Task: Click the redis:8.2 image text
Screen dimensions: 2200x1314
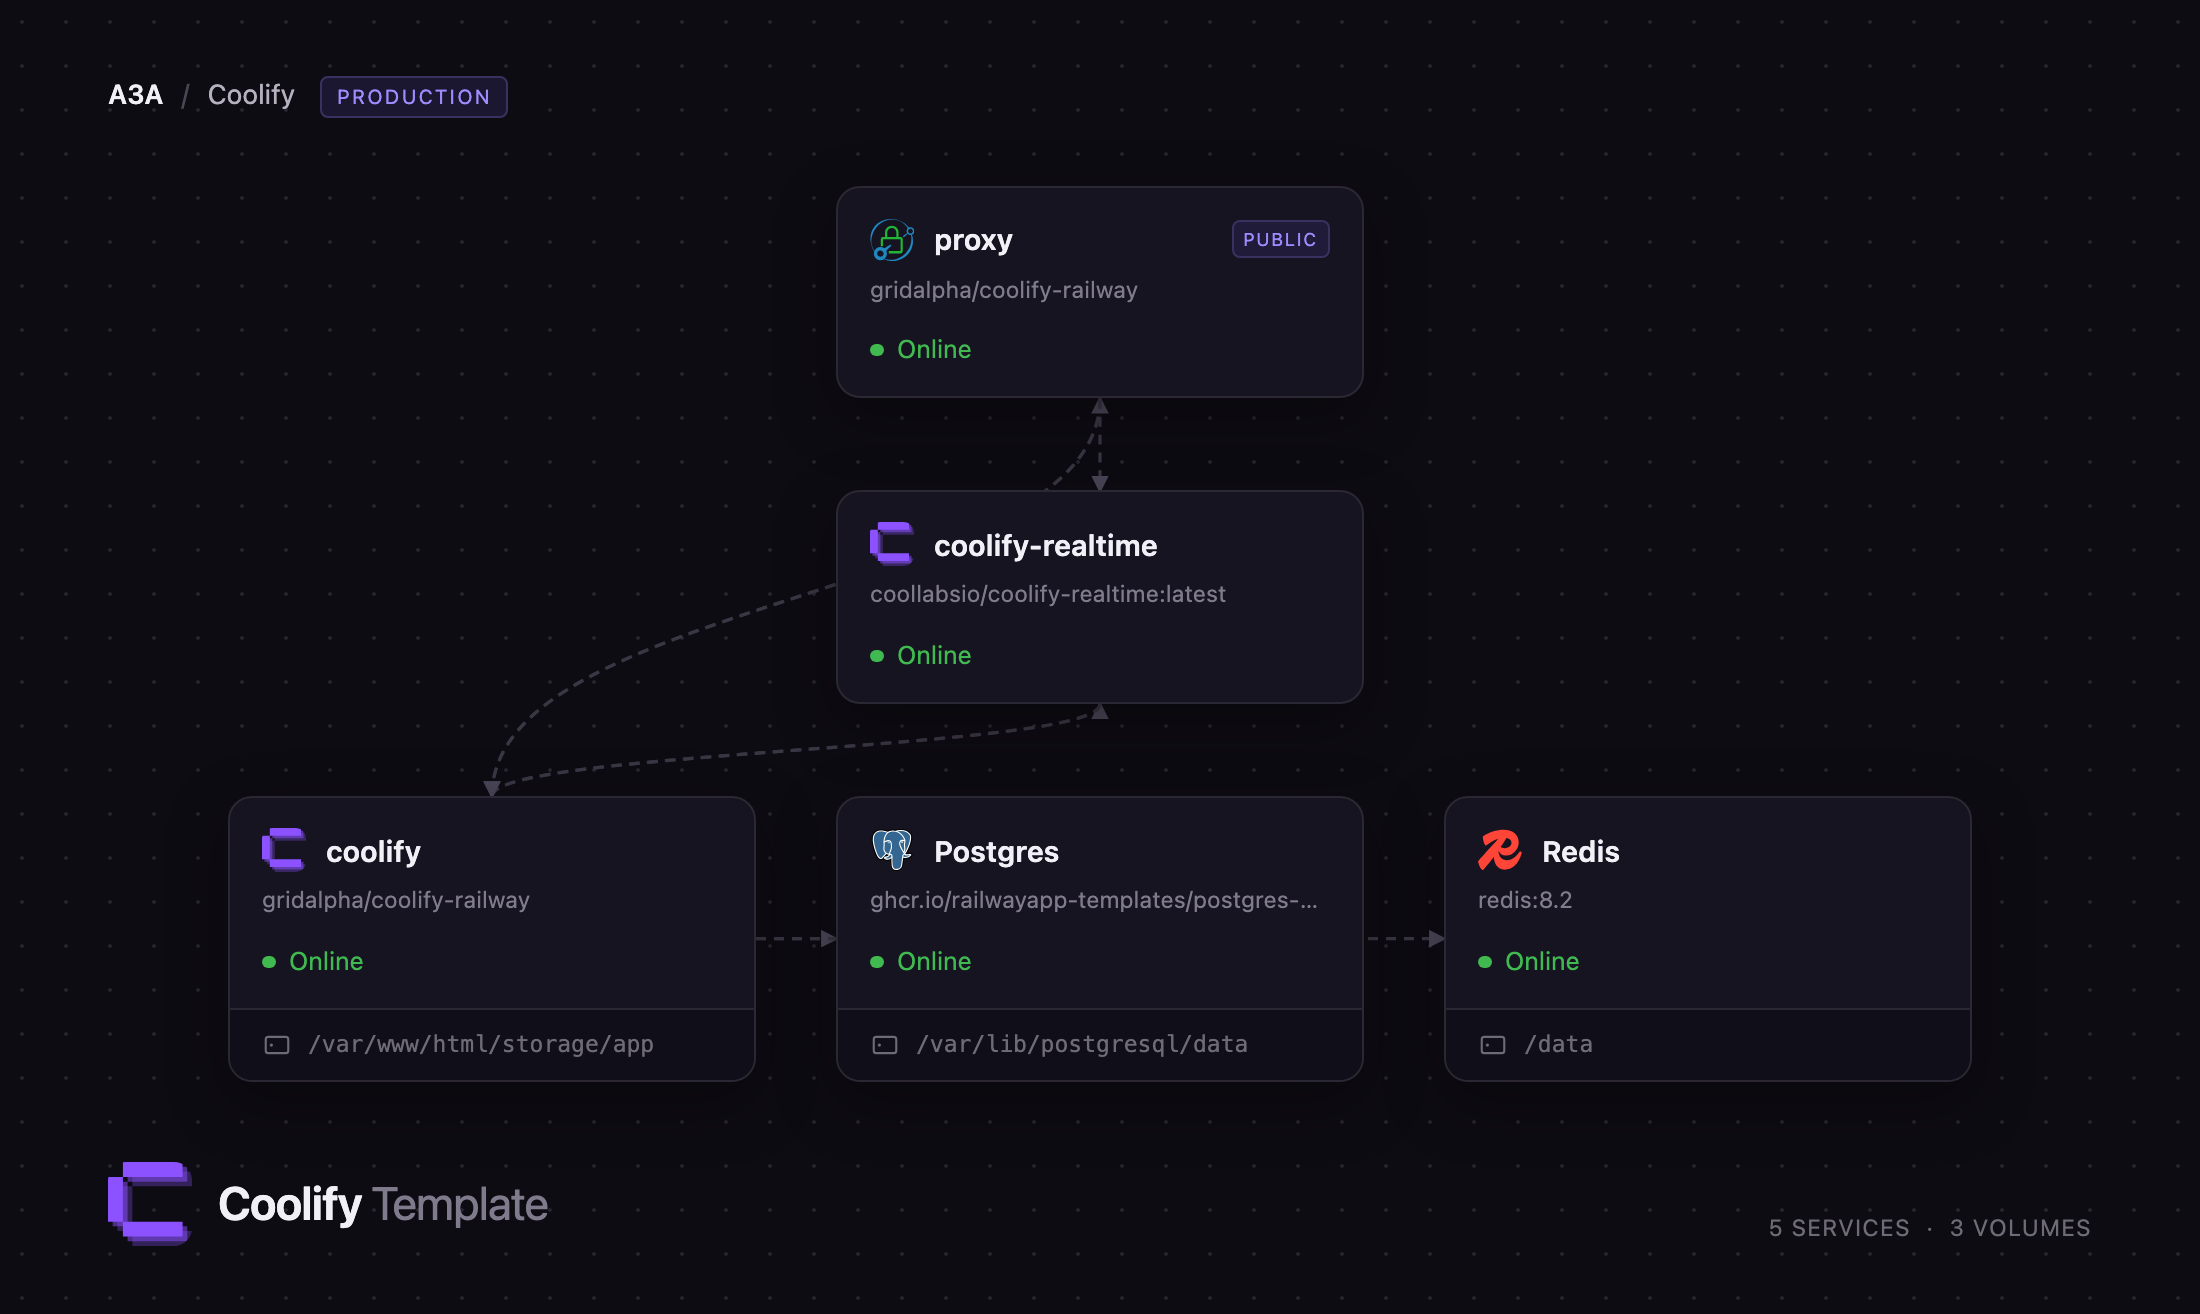Action: click(x=1525, y=900)
